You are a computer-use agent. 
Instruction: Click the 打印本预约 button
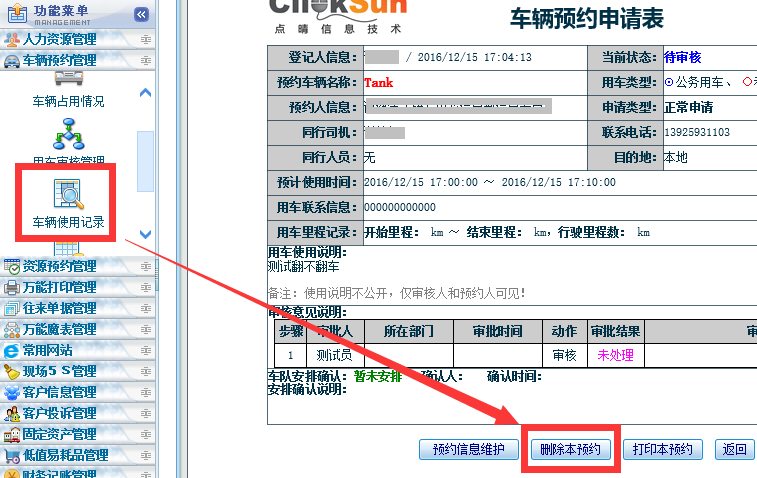click(x=663, y=450)
